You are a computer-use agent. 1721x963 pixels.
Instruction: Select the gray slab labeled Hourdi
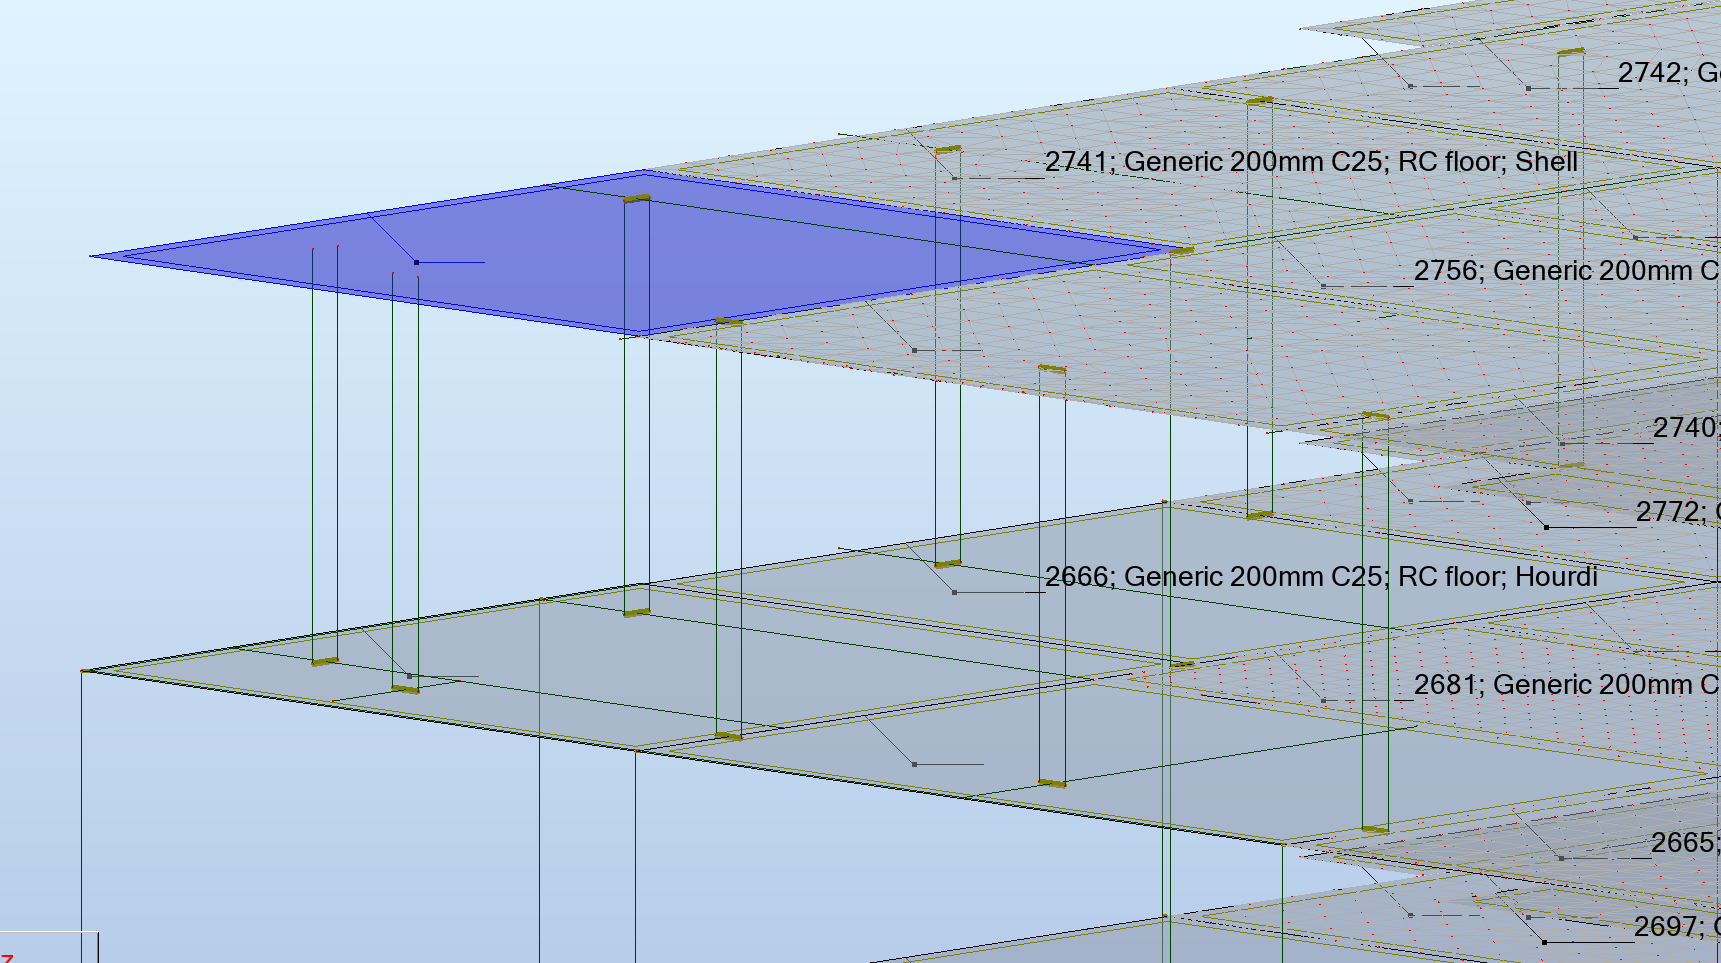[500, 670]
